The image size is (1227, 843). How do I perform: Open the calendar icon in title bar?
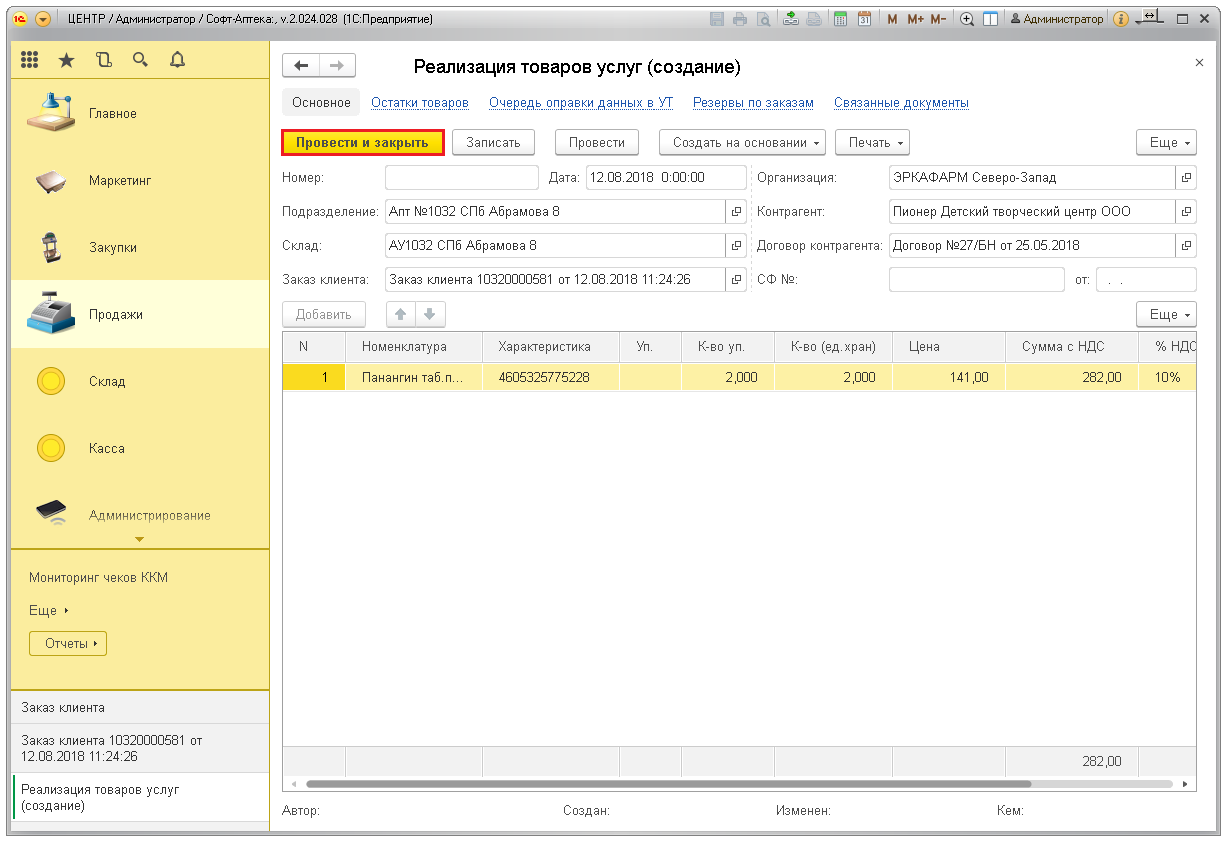point(864,19)
